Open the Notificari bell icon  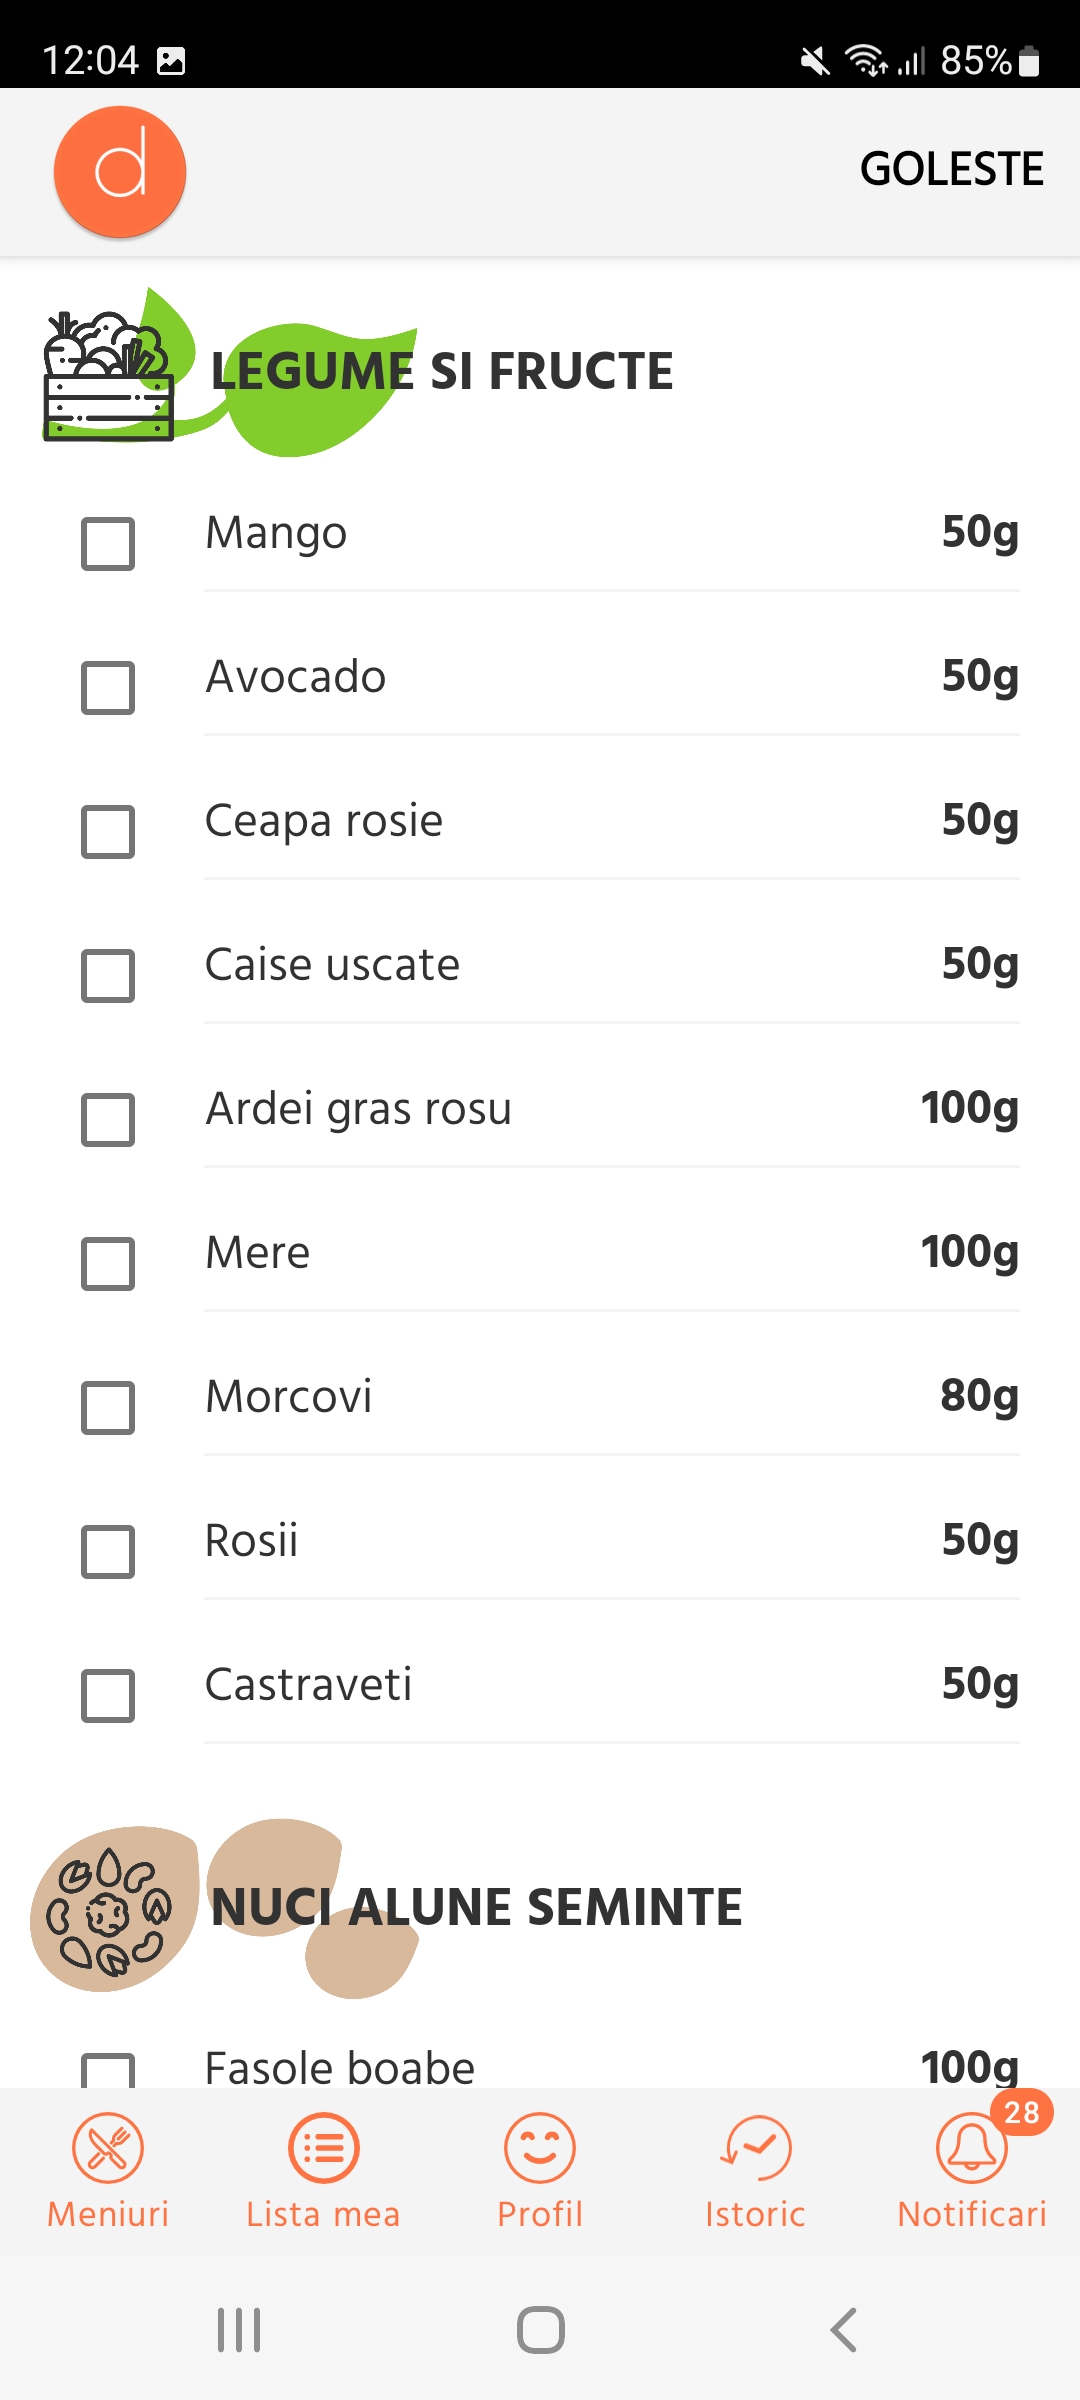971,2150
